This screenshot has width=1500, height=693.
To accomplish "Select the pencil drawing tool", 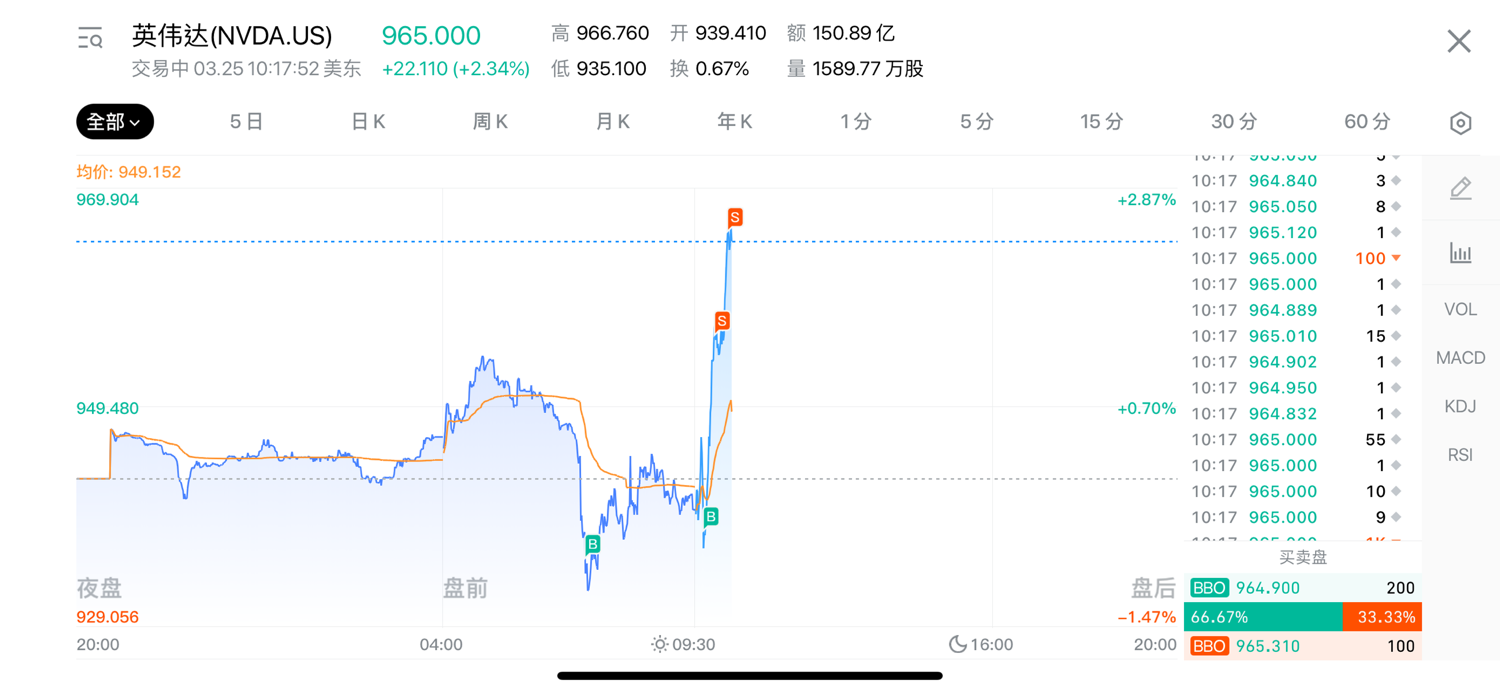I will click(1460, 188).
